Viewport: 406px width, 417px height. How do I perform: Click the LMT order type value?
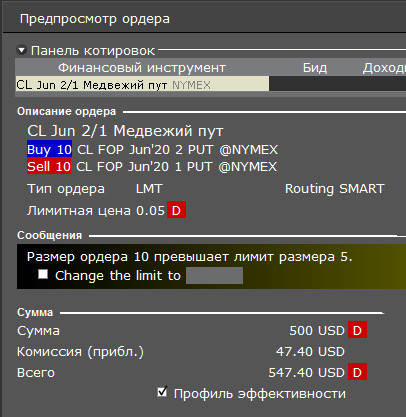[149, 189]
